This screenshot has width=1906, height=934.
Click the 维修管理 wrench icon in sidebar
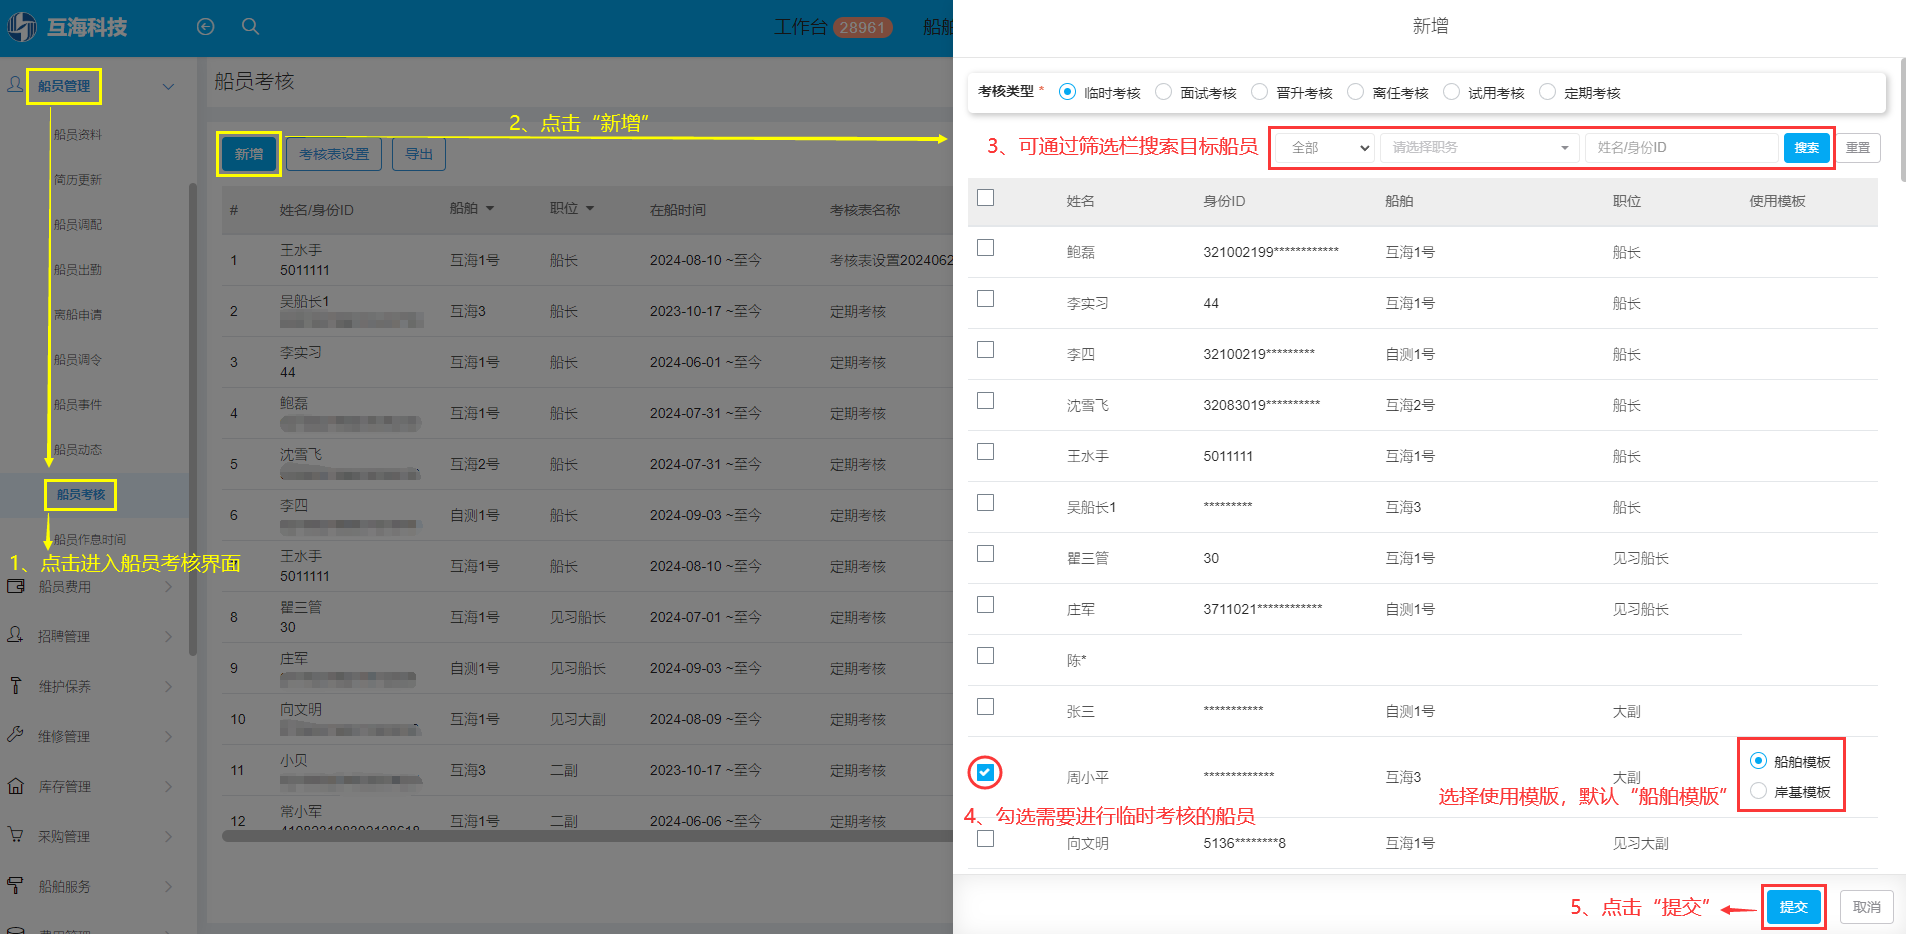[15, 735]
